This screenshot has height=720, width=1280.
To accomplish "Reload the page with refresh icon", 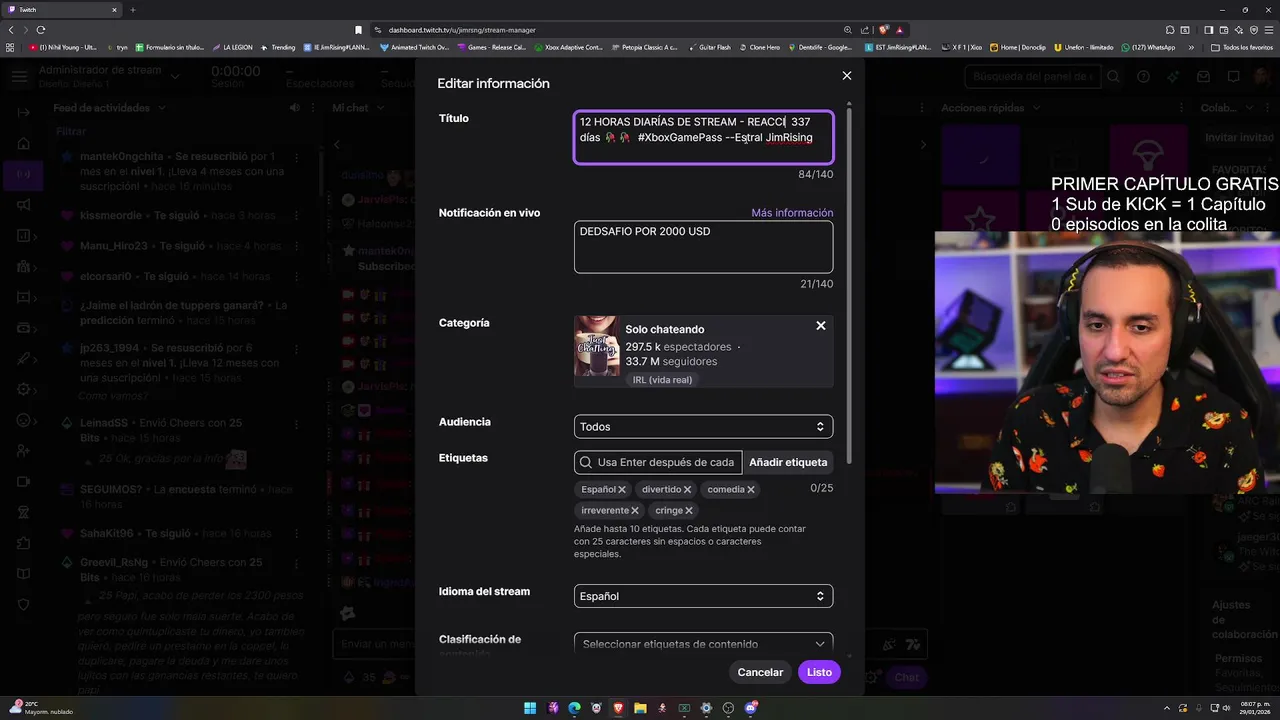I will coord(41,30).
